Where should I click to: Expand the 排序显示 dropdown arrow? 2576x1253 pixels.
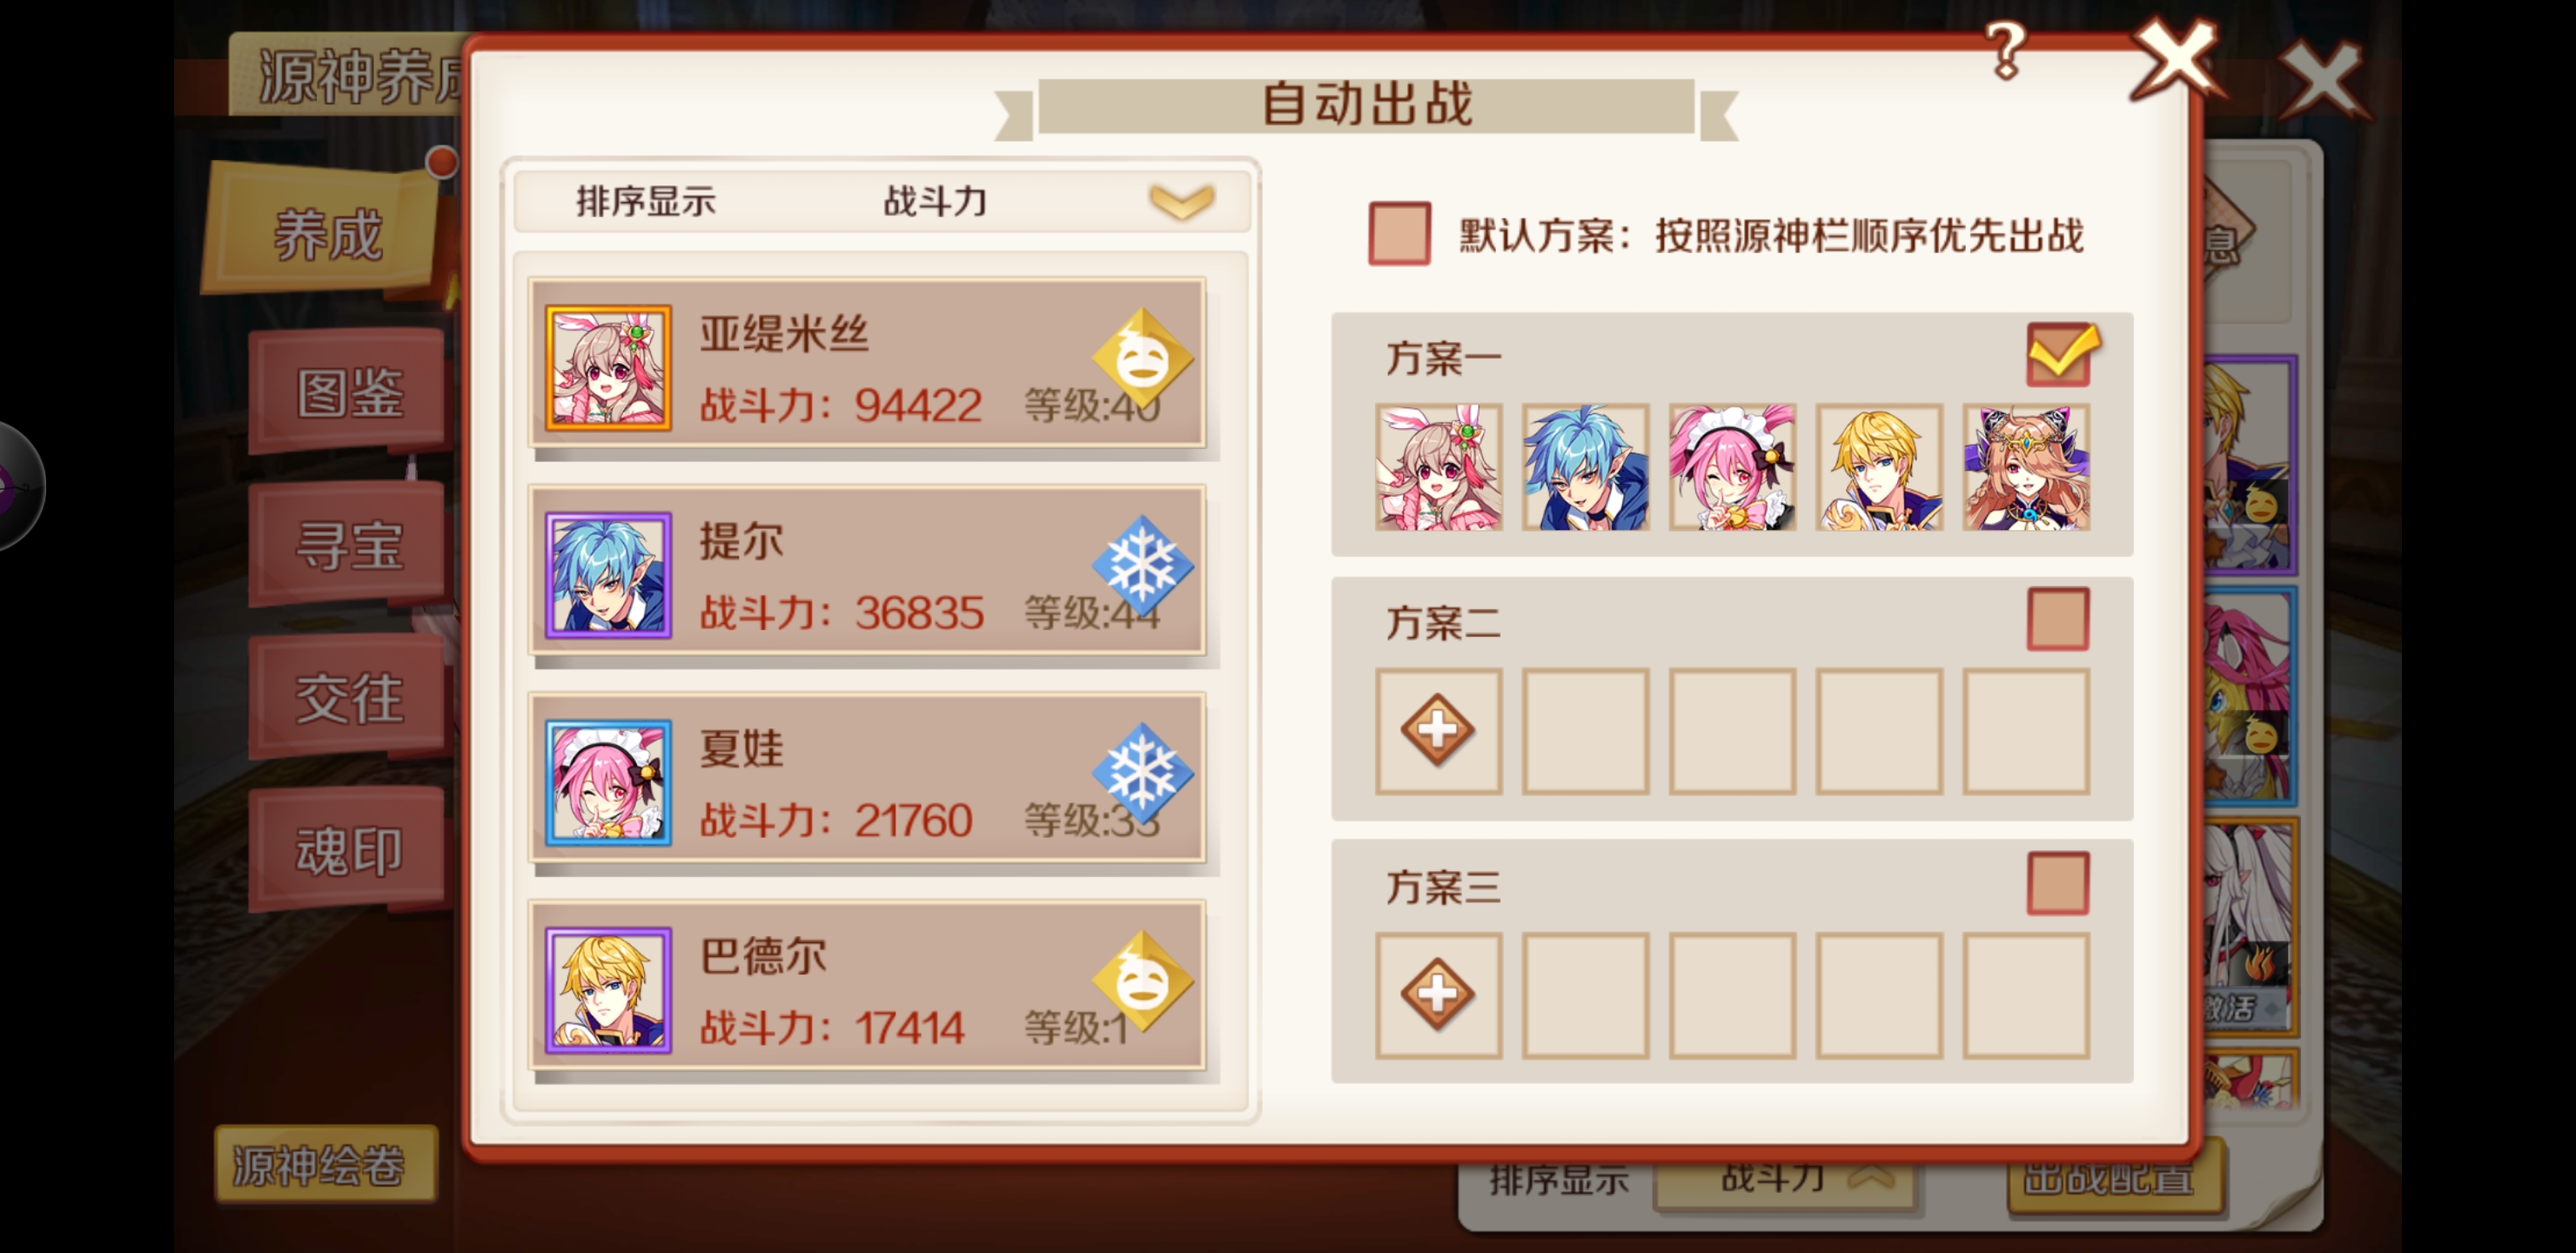[x=1181, y=201]
